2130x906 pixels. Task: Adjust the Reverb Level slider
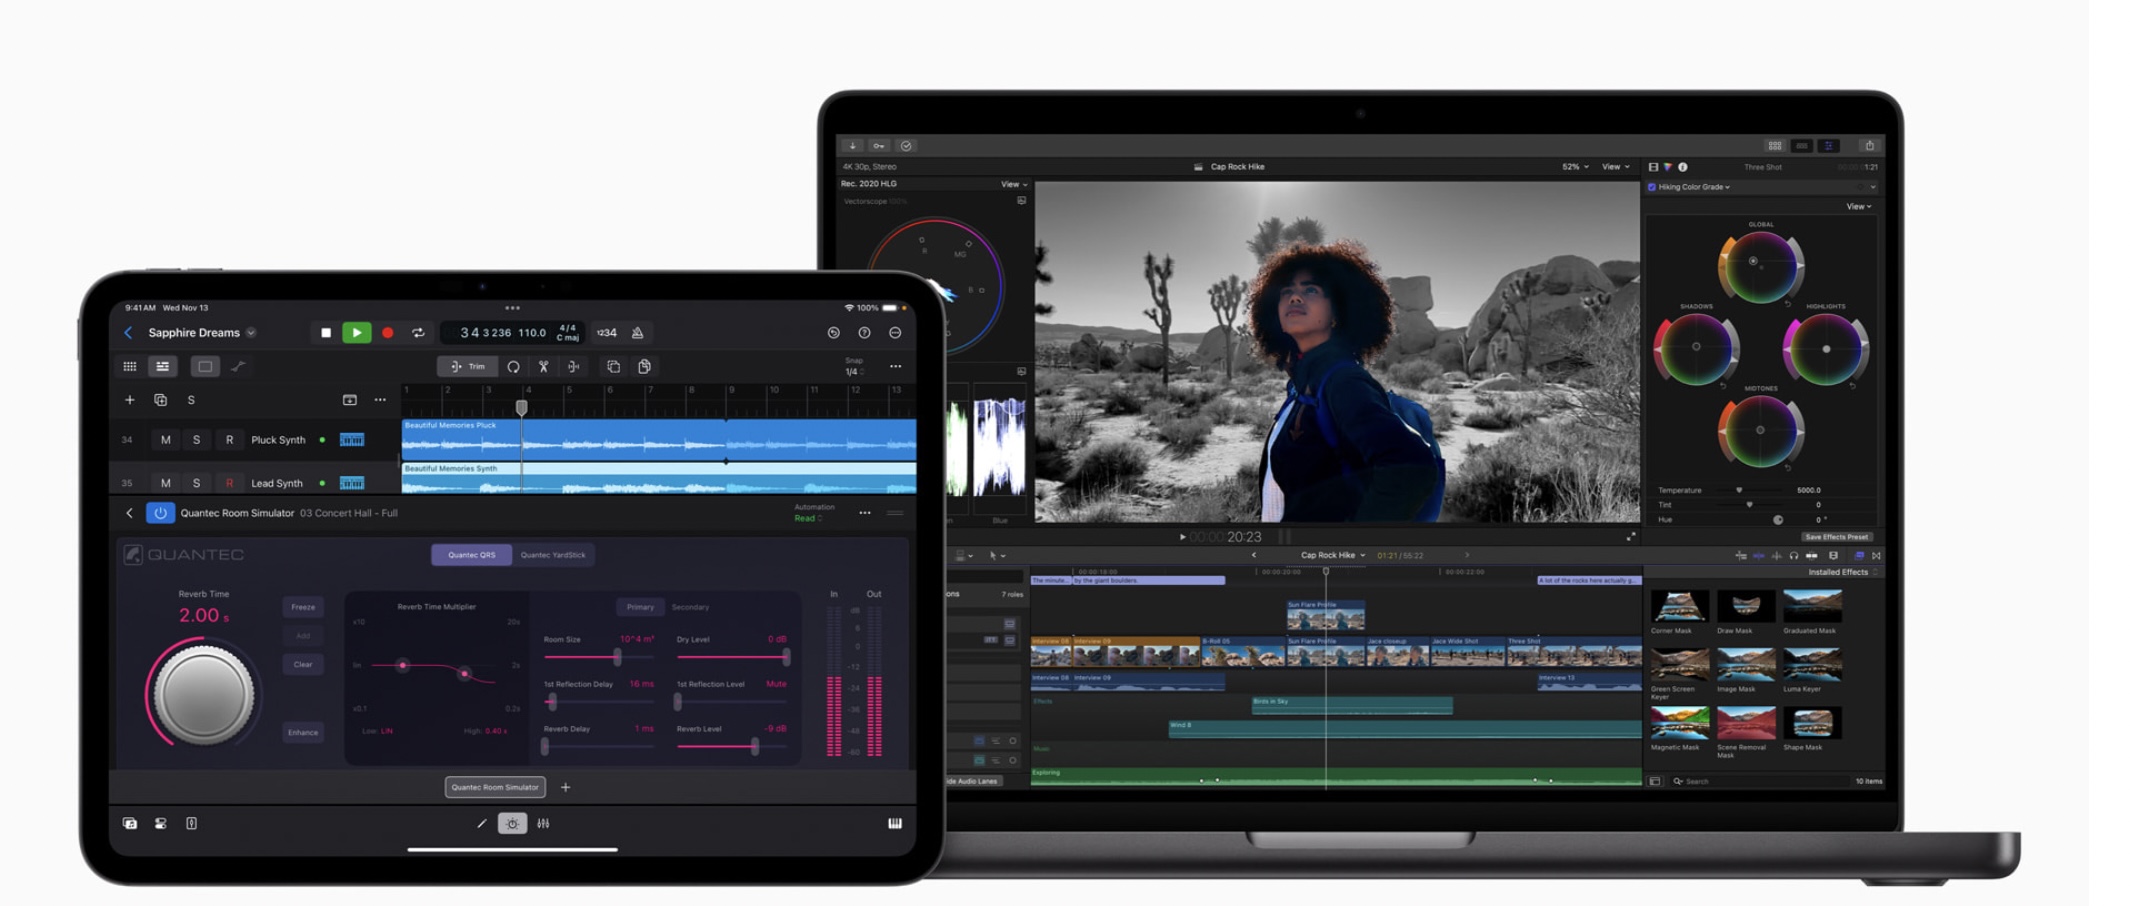pos(732,746)
